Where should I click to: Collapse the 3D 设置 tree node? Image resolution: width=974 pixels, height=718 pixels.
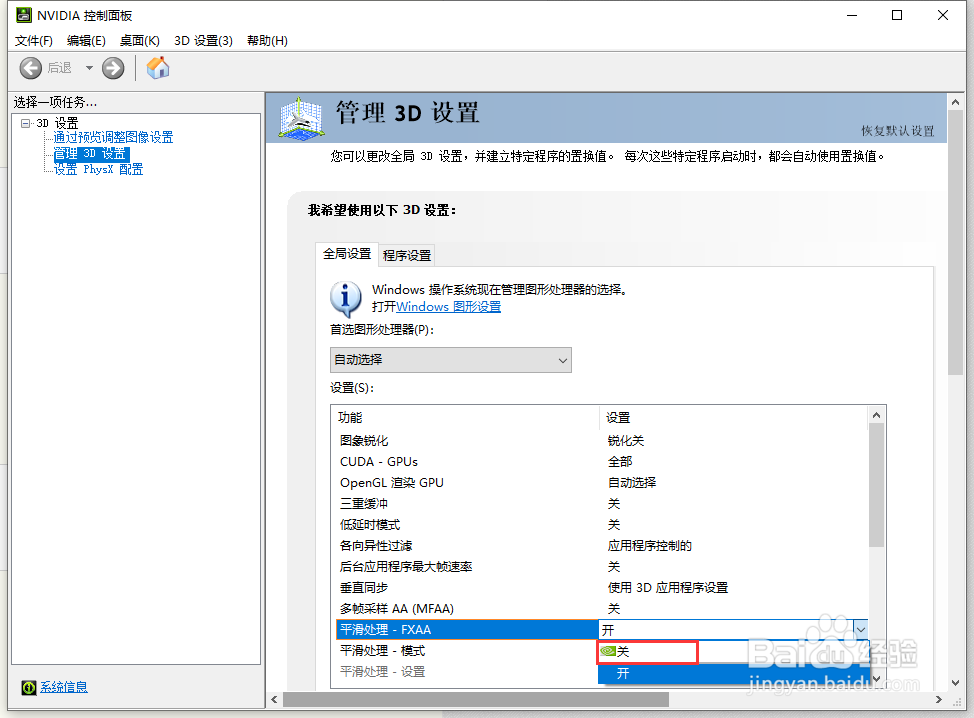coord(25,123)
